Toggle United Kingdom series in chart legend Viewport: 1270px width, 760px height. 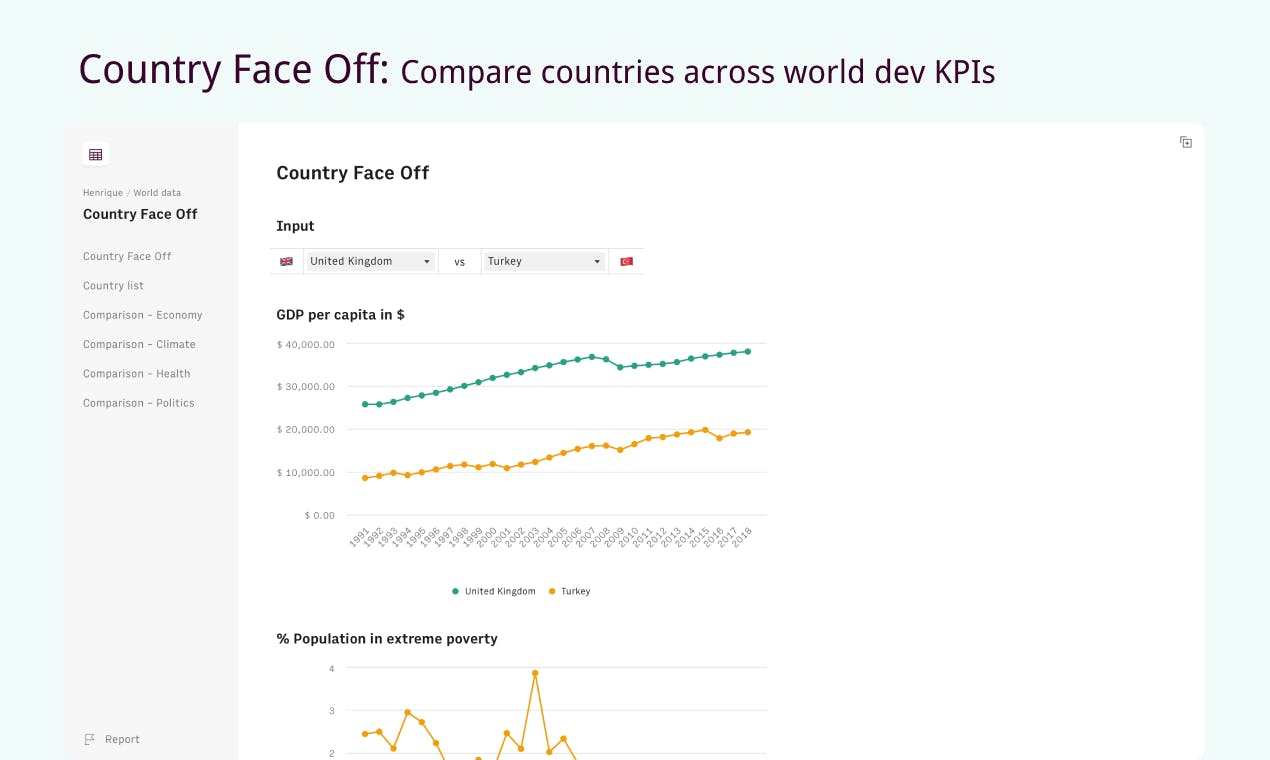click(x=494, y=591)
